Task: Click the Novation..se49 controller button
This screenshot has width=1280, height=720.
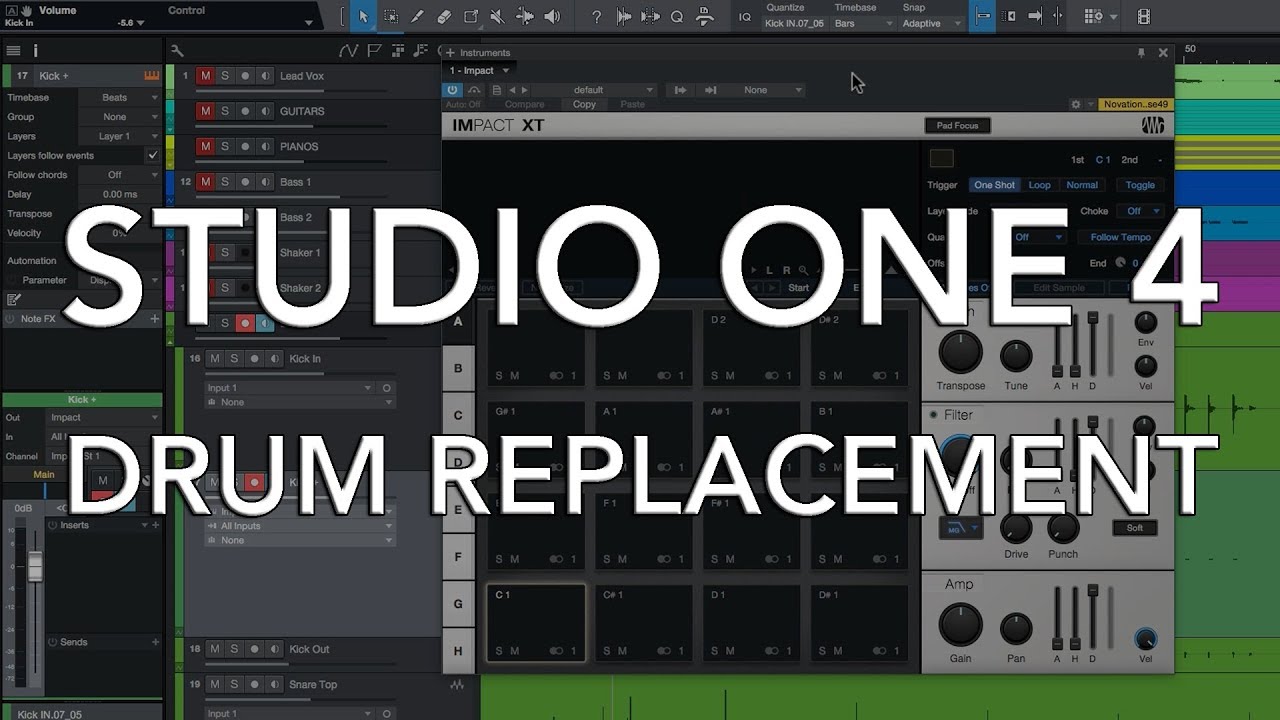Action: pos(1136,104)
